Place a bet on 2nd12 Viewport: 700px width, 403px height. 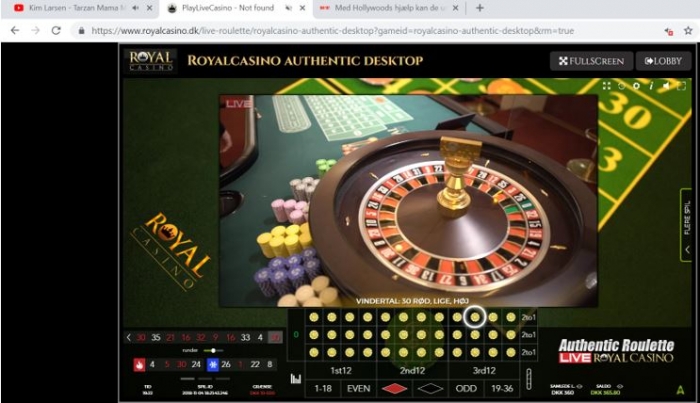(412, 370)
